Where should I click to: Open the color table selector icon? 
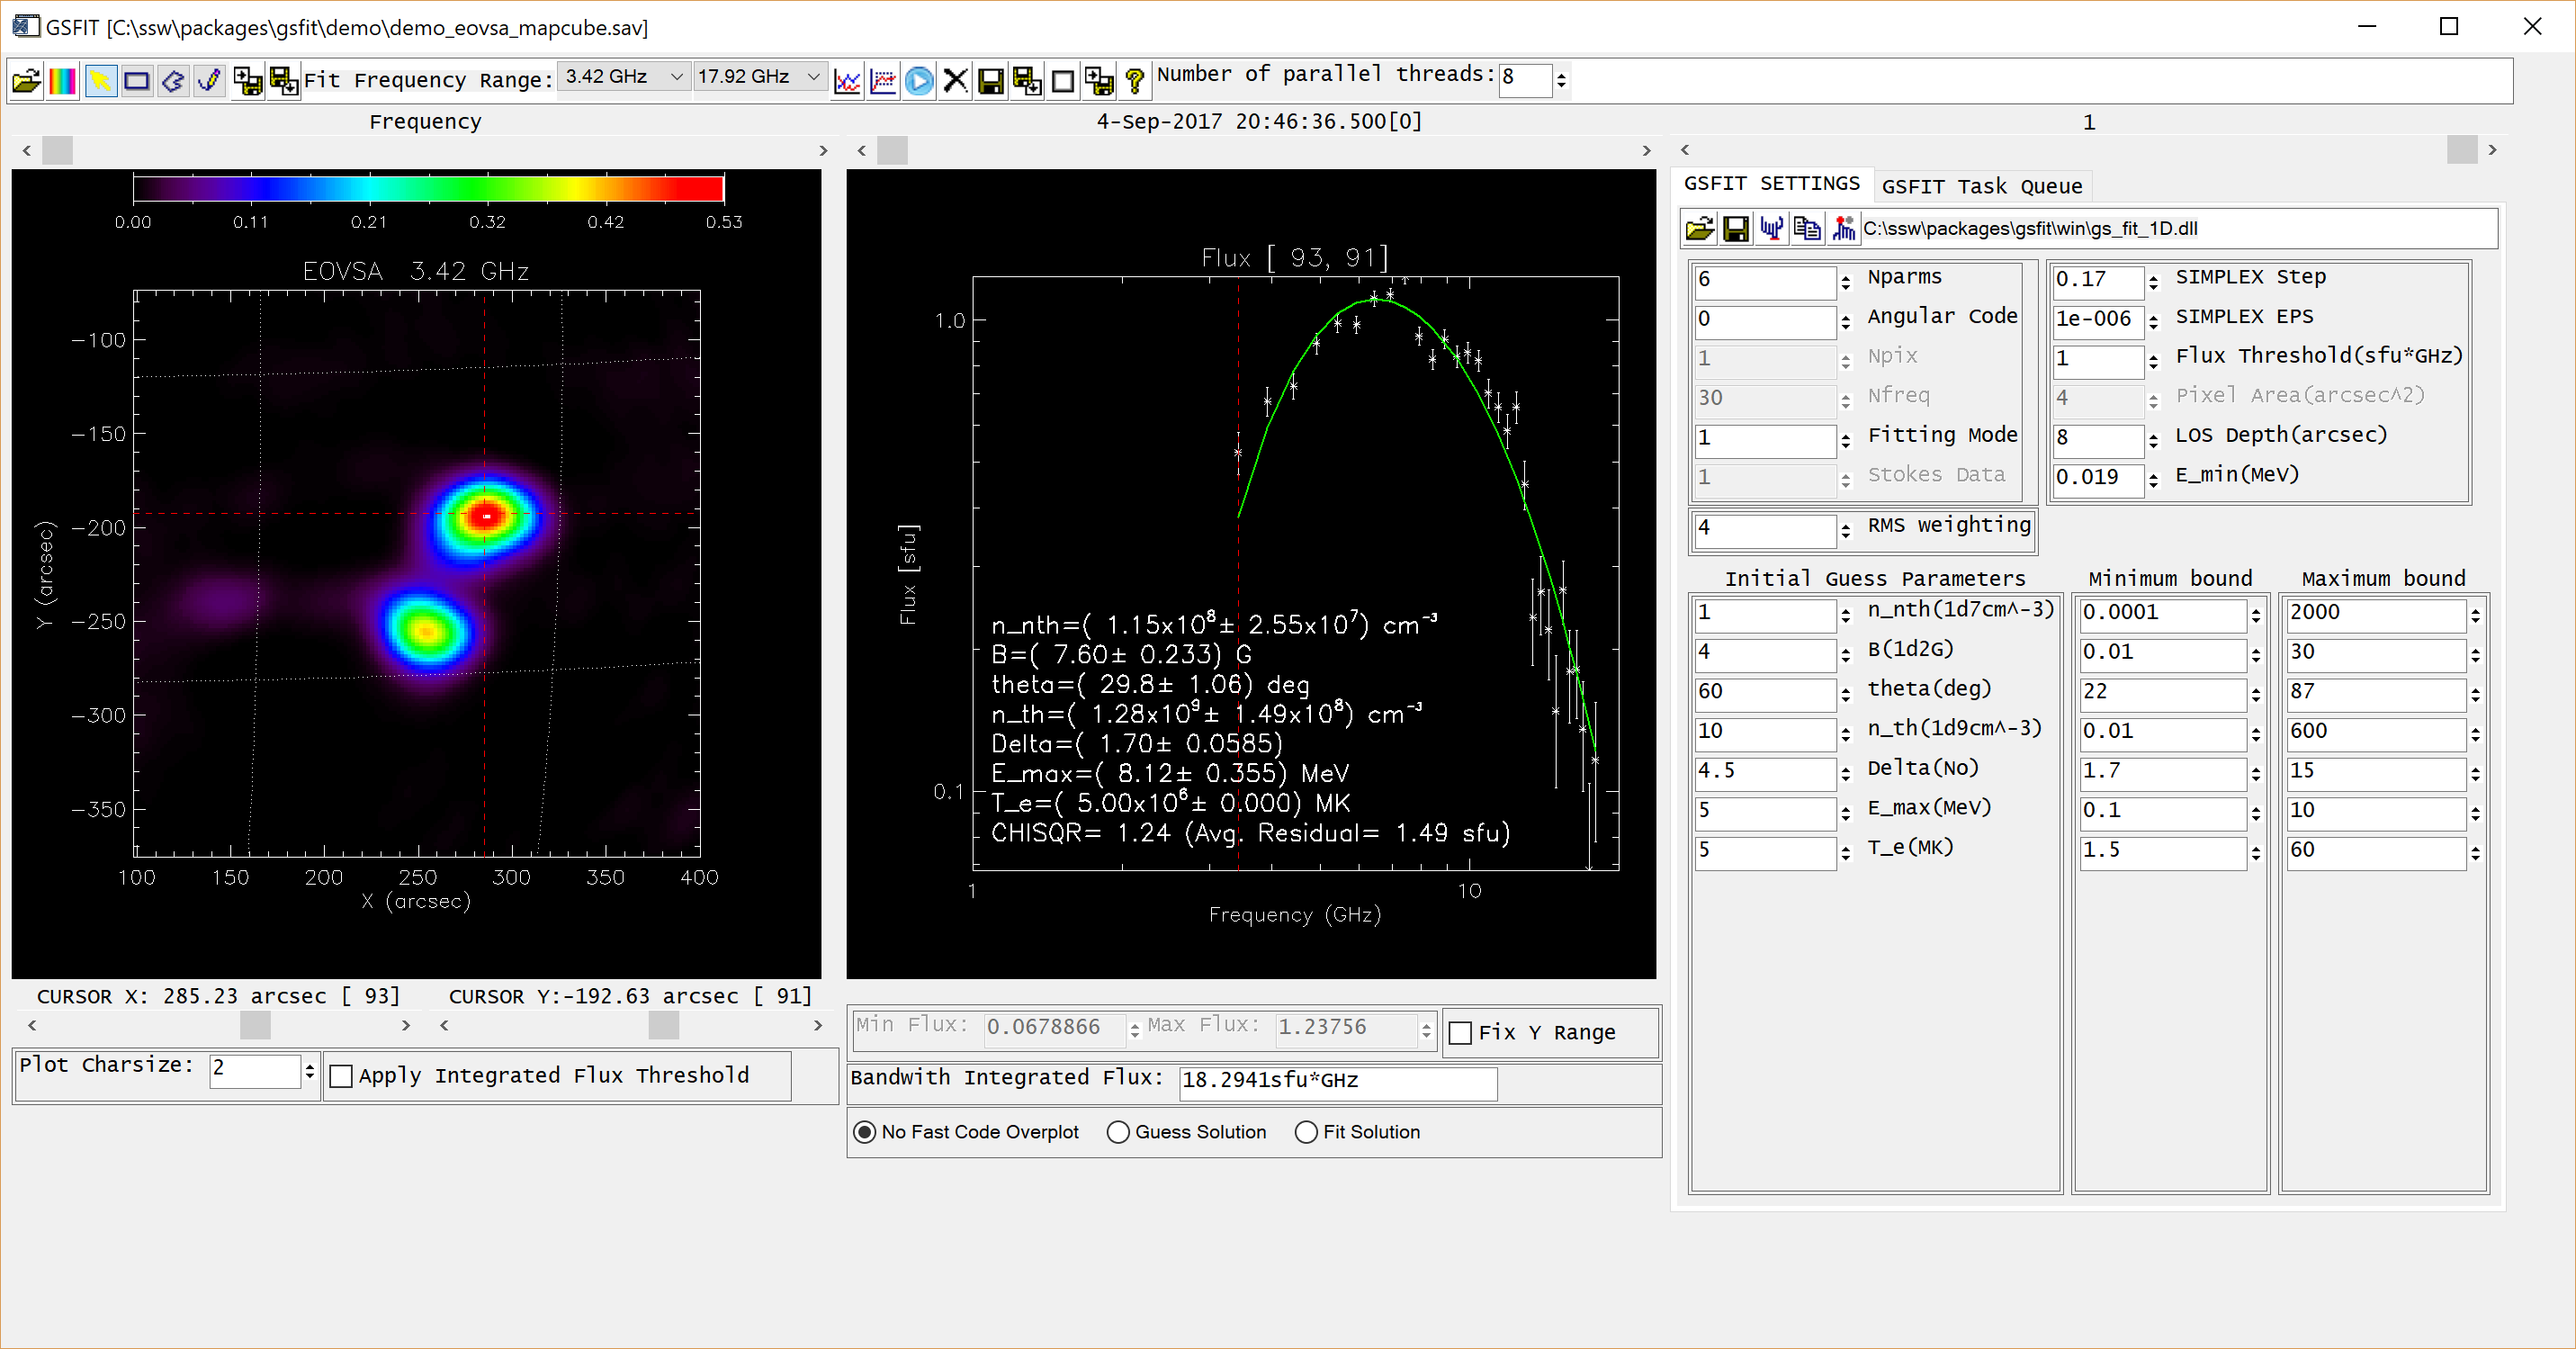(62, 80)
